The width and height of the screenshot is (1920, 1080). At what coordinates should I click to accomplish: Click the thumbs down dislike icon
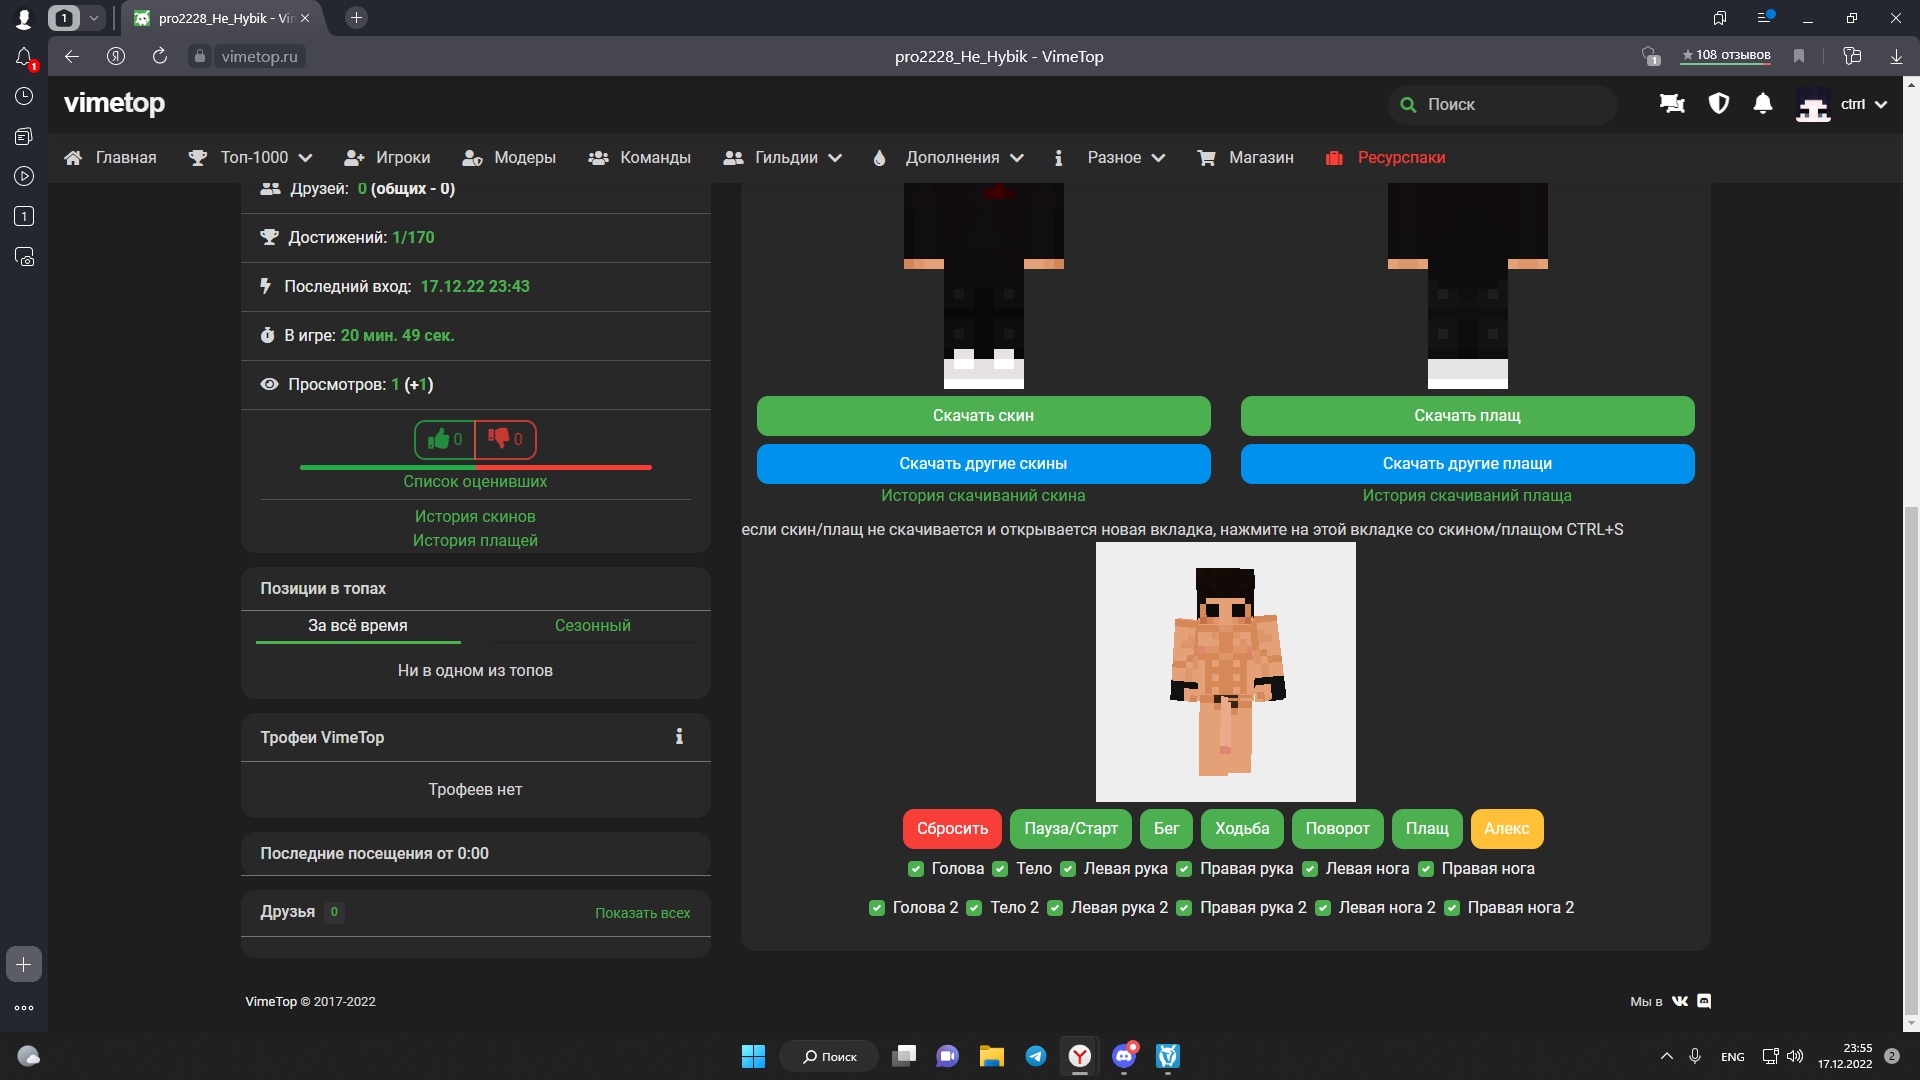[x=498, y=439]
